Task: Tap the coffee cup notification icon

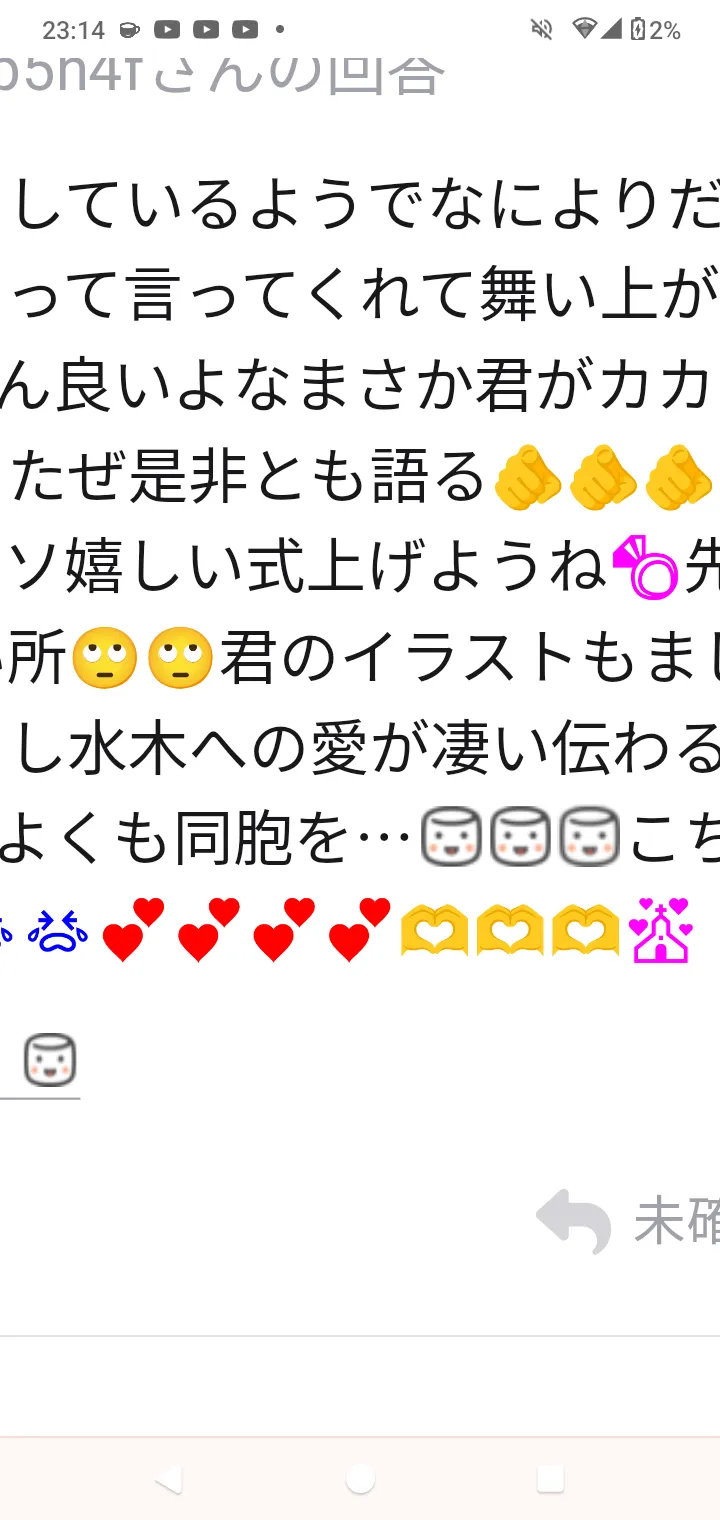Action: pyautogui.click(x=129, y=30)
